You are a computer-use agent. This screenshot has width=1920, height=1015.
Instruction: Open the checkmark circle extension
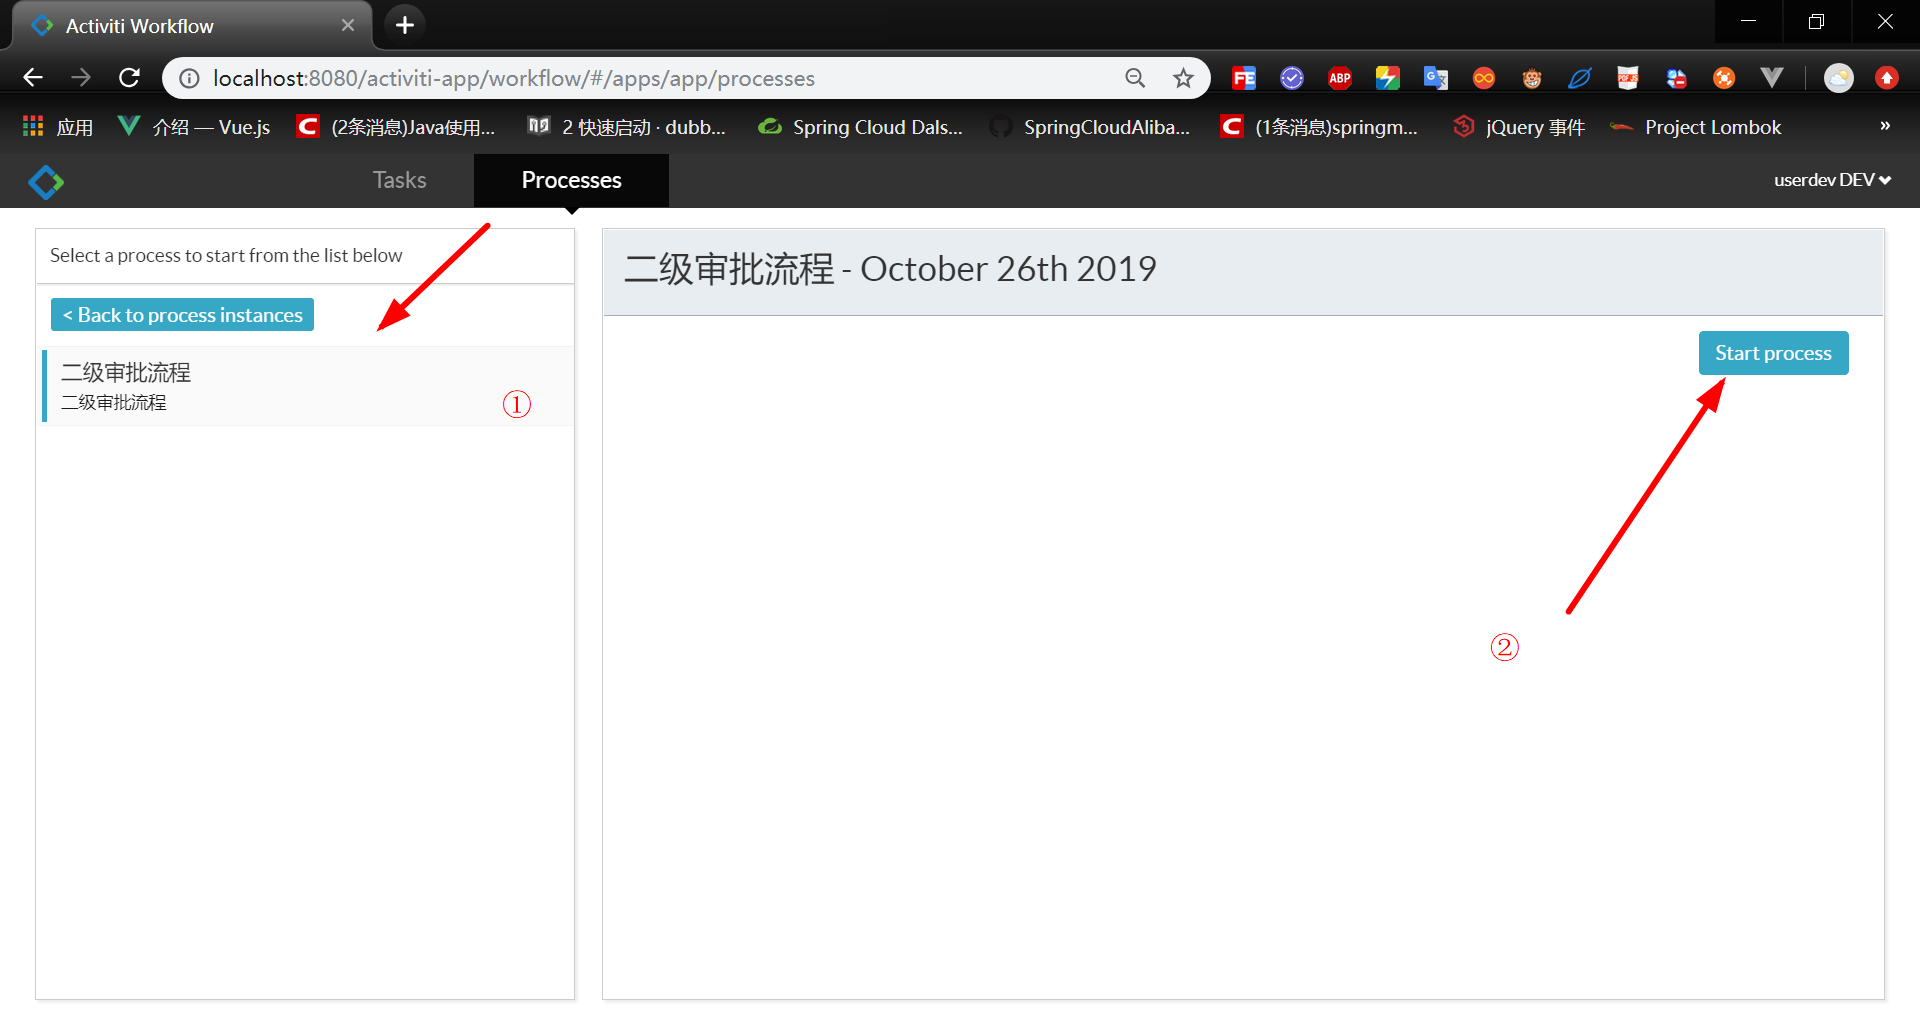[1292, 78]
